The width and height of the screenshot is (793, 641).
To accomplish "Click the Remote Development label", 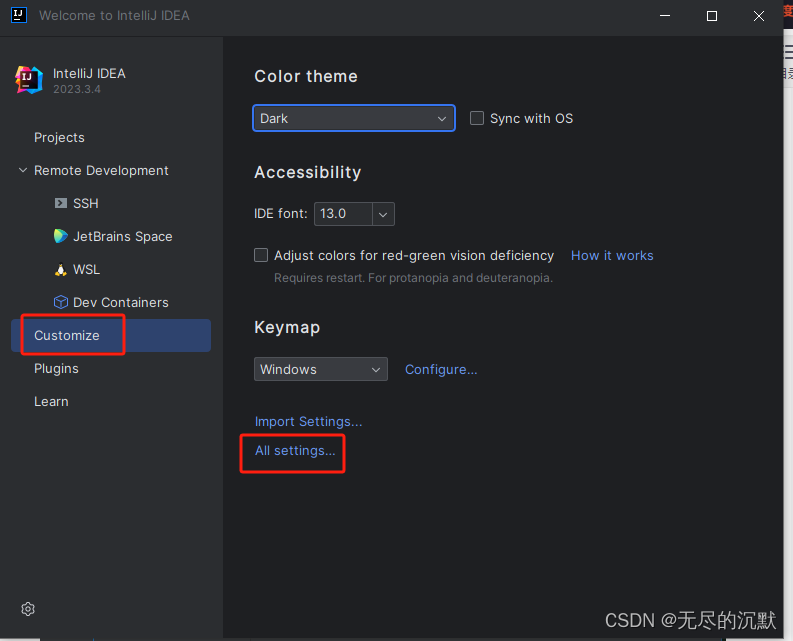I will point(101,170).
